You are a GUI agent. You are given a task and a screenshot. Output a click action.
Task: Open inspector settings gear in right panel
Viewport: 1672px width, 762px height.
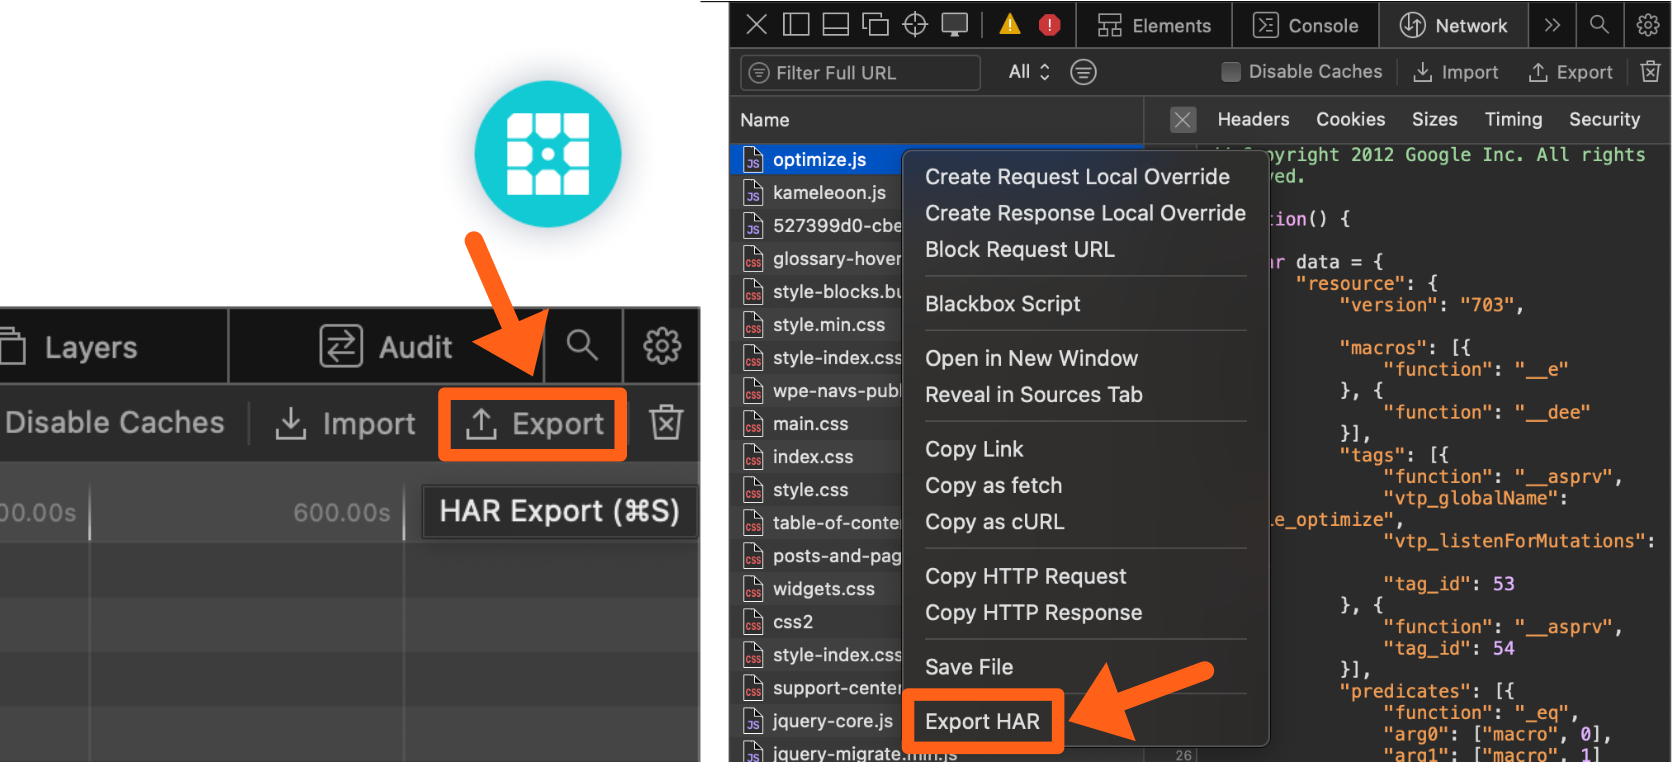[x=1648, y=25]
